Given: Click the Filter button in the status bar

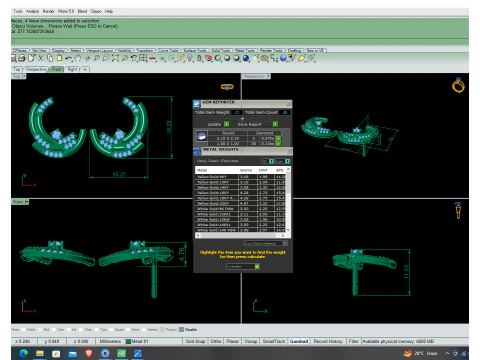Looking at the screenshot, I should coord(353,341).
